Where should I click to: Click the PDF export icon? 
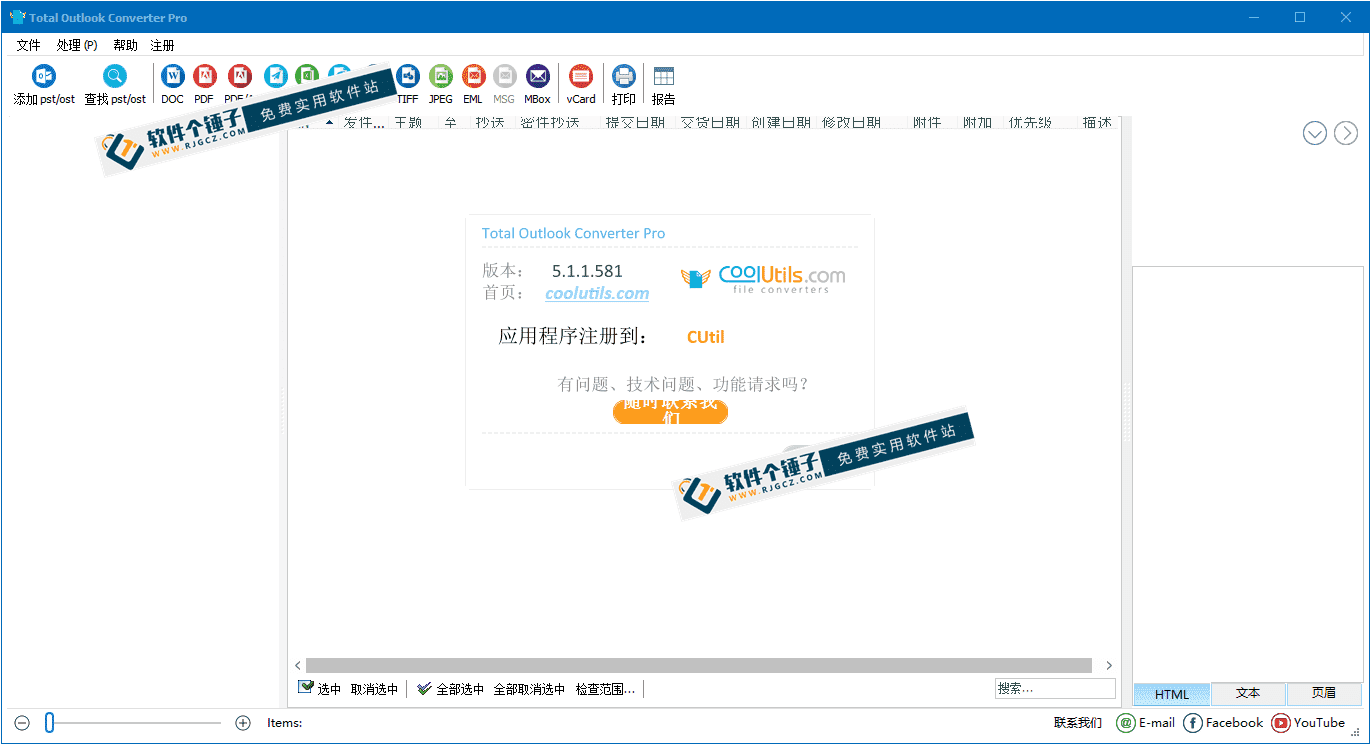pyautogui.click(x=204, y=76)
